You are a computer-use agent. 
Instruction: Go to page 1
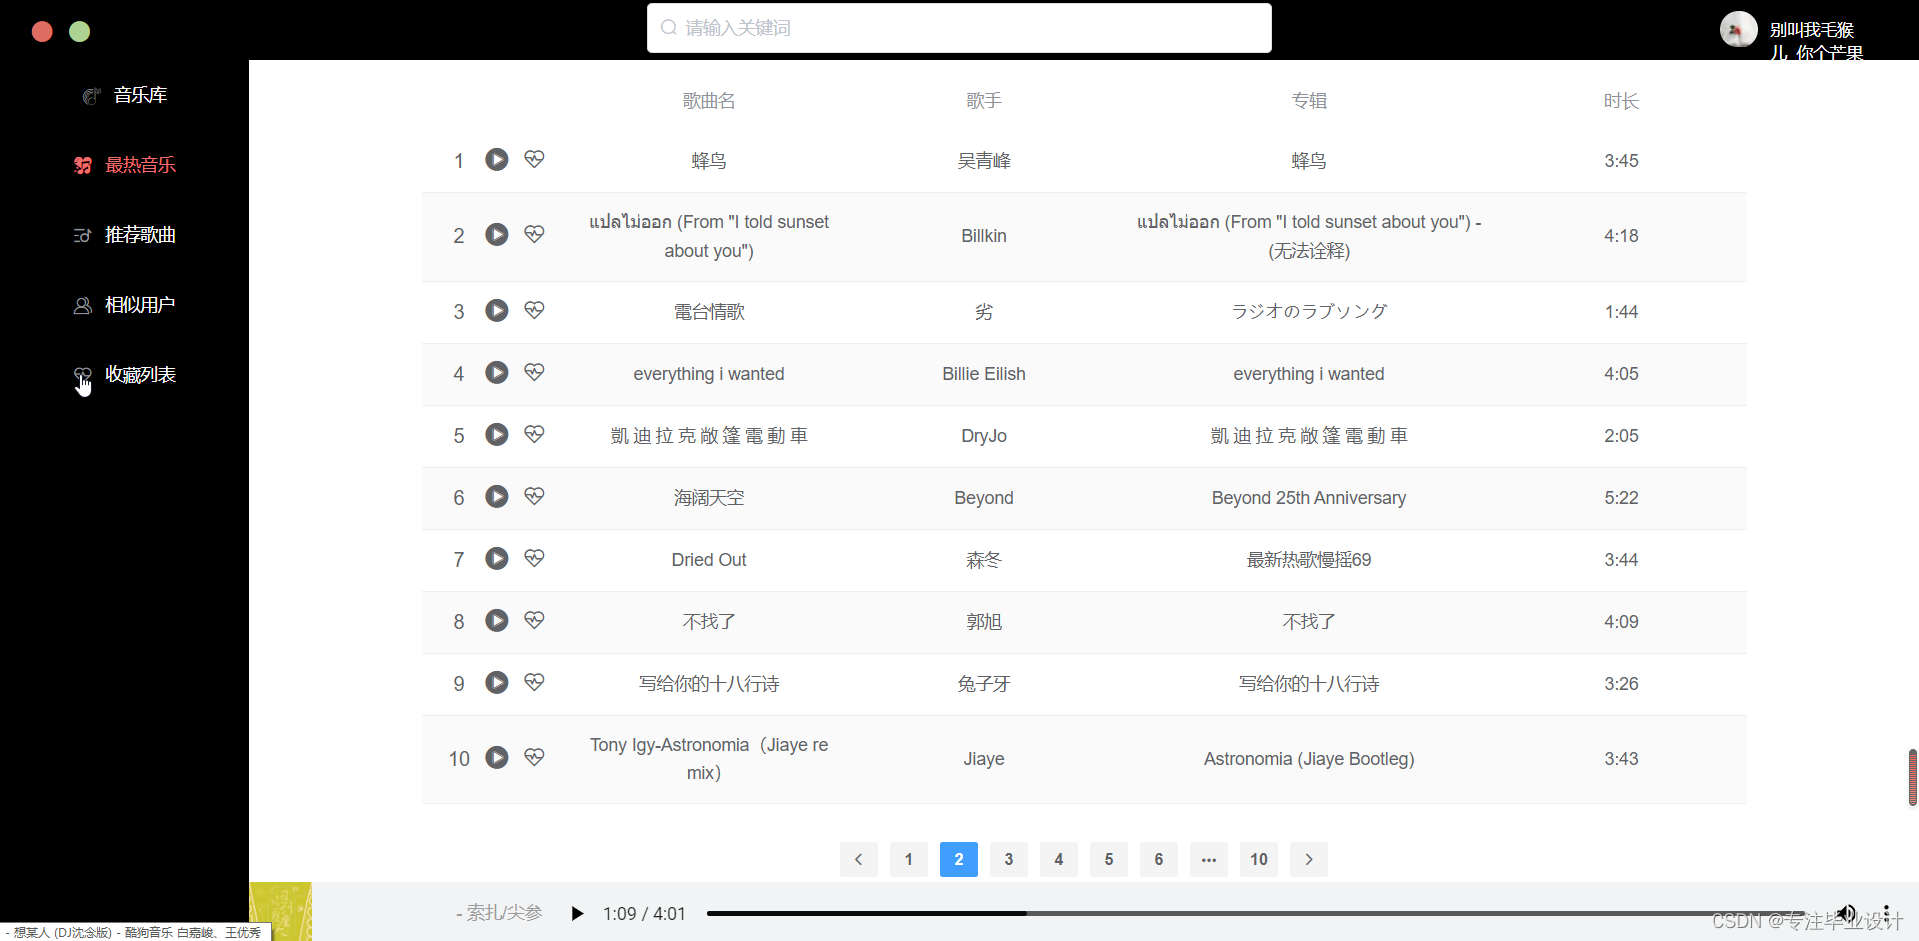pos(908,859)
